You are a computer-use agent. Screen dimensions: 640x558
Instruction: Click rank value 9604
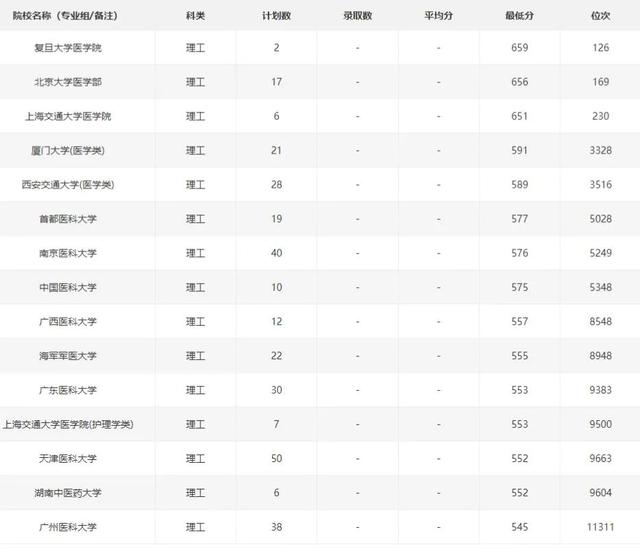pyautogui.click(x=600, y=493)
